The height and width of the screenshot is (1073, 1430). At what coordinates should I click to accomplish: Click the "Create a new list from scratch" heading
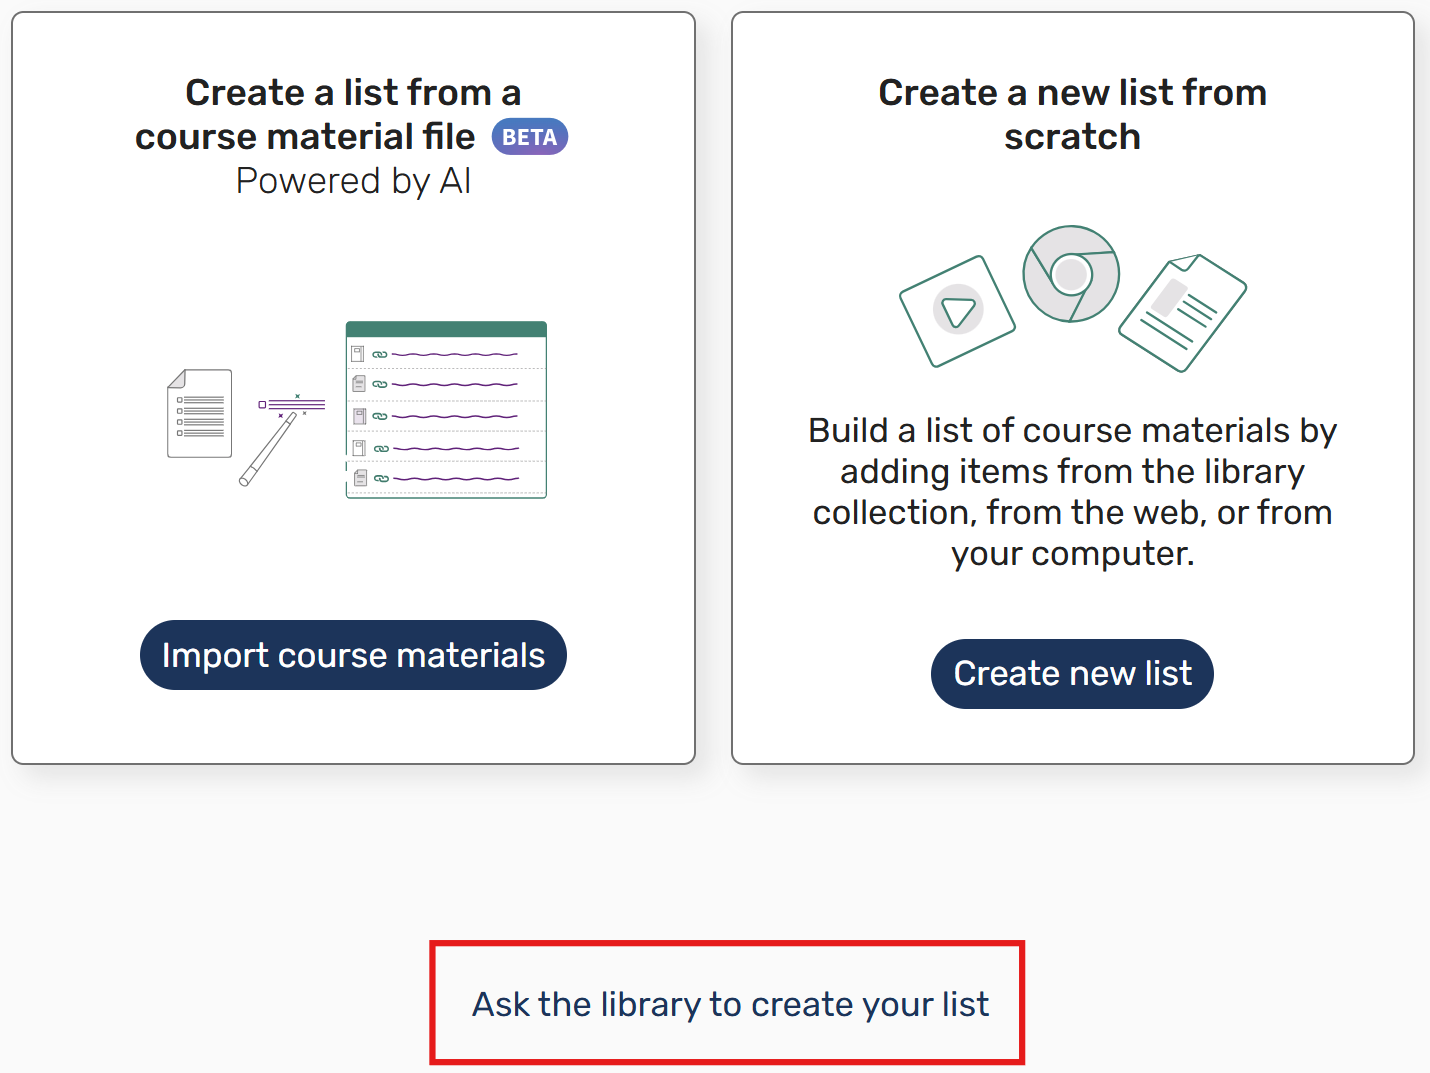[1072, 114]
